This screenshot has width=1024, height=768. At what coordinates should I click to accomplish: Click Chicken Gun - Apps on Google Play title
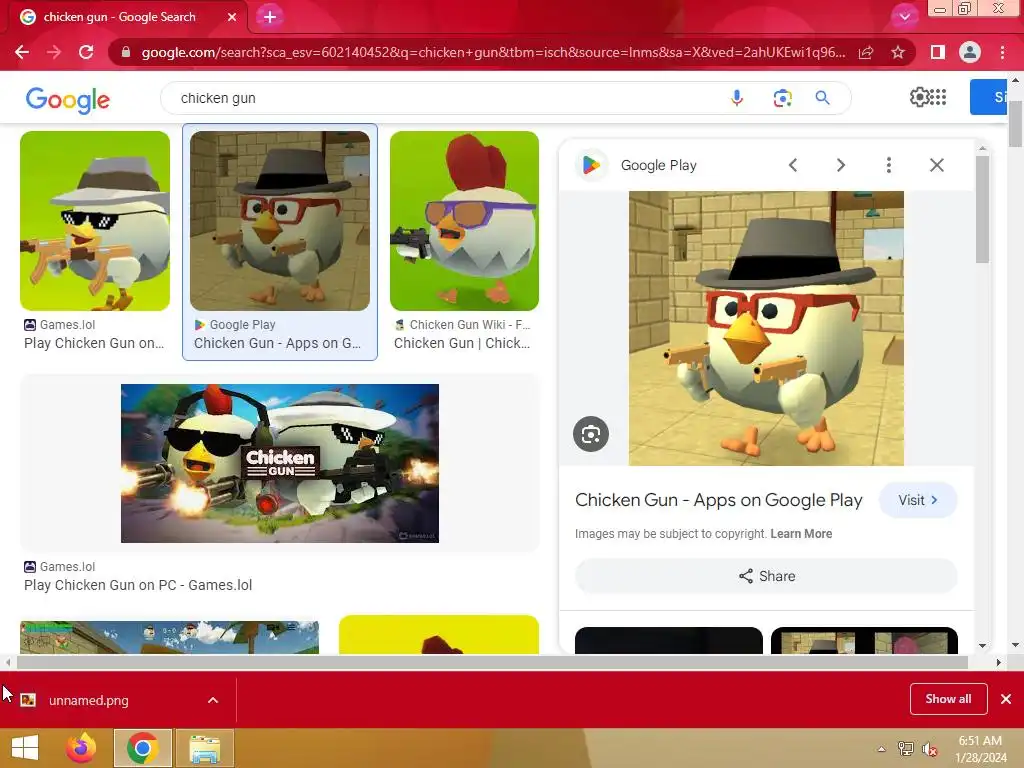(x=718, y=500)
